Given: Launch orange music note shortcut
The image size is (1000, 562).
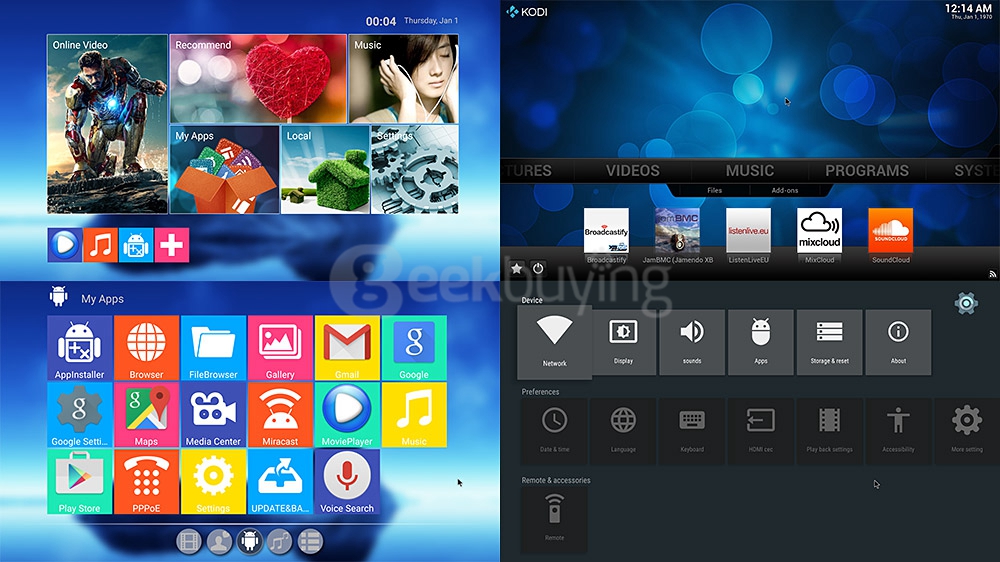Looking at the screenshot, I should coord(101,245).
